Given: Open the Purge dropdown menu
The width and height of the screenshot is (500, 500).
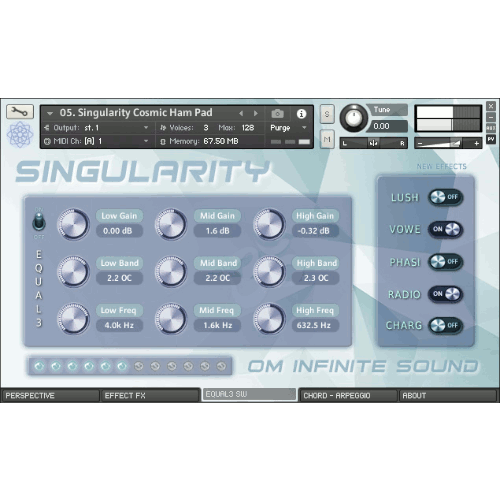Looking at the screenshot, I should pyautogui.click(x=304, y=128).
